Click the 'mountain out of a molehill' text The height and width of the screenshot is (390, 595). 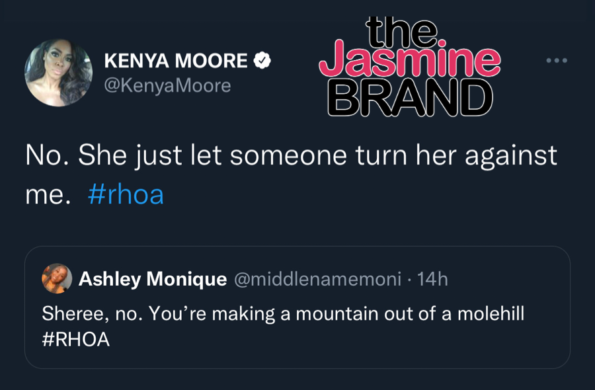point(410,314)
